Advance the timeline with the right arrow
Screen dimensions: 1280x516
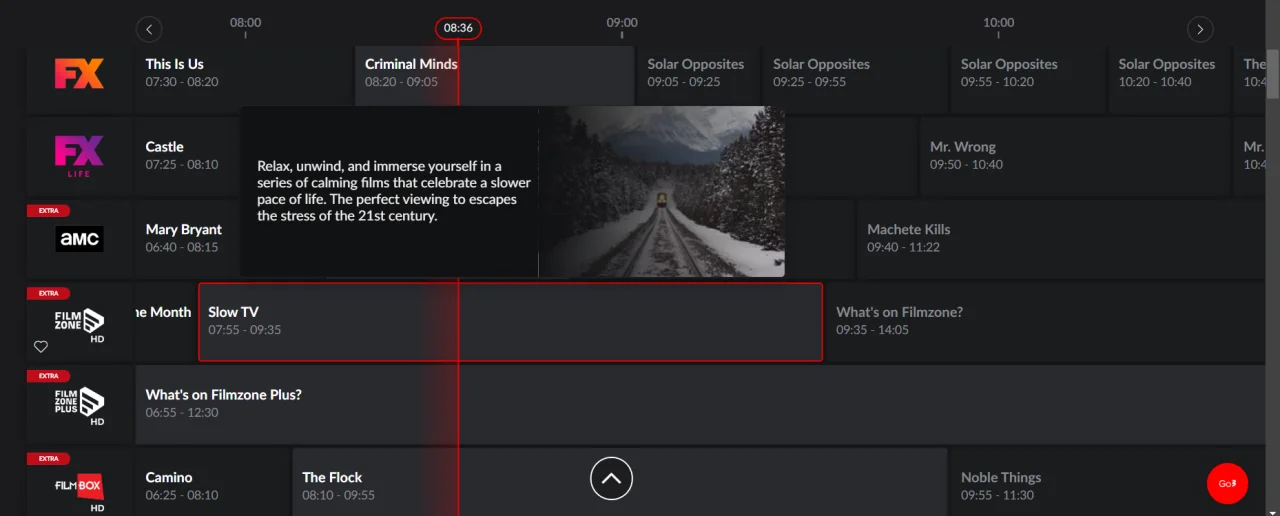pos(1200,29)
